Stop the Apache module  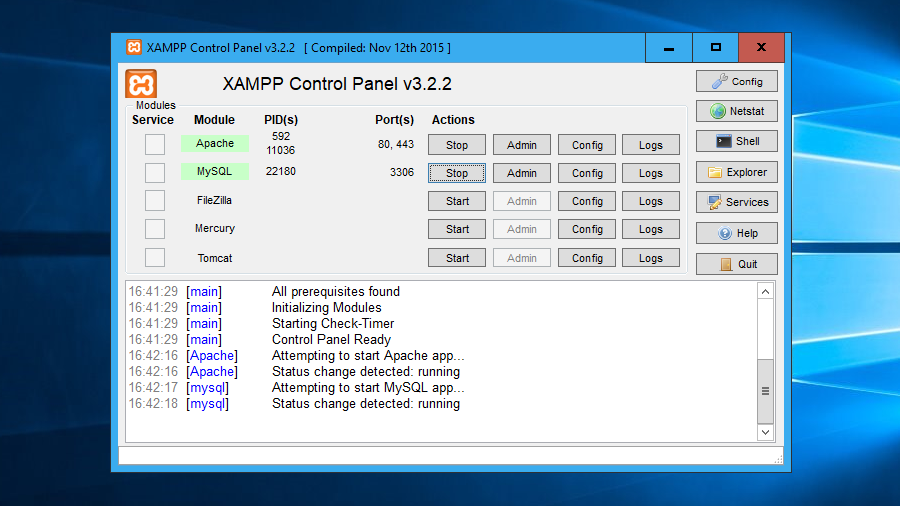457,145
